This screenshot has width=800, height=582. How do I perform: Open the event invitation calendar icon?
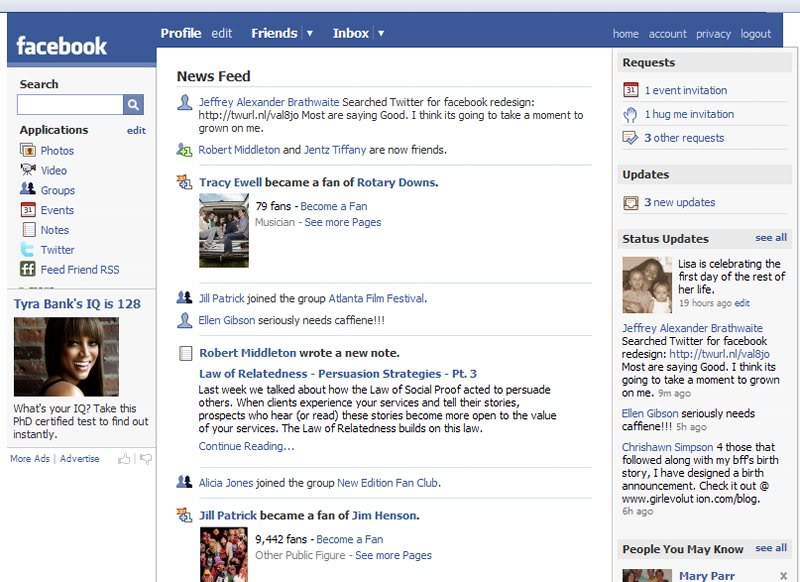pyautogui.click(x=633, y=90)
